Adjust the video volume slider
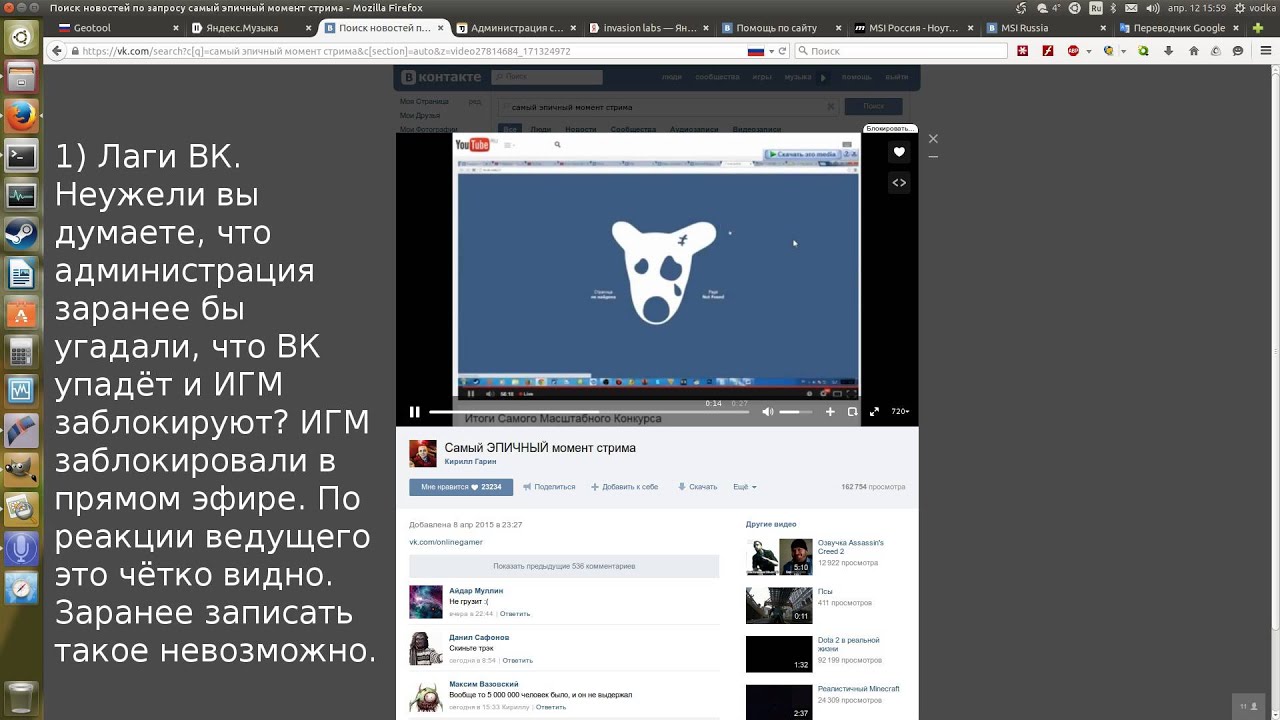1280x720 pixels. 796,412
